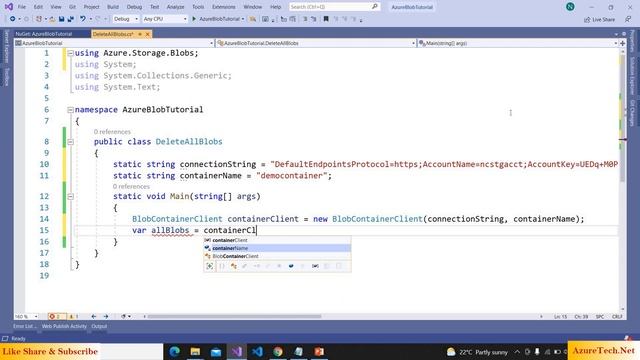Image resolution: width=640 pixels, height=360 pixels.
Task: Open the AzureBlobTutorial.DeleteAllBlobs type dropdown
Action: click(x=316, y=43)
